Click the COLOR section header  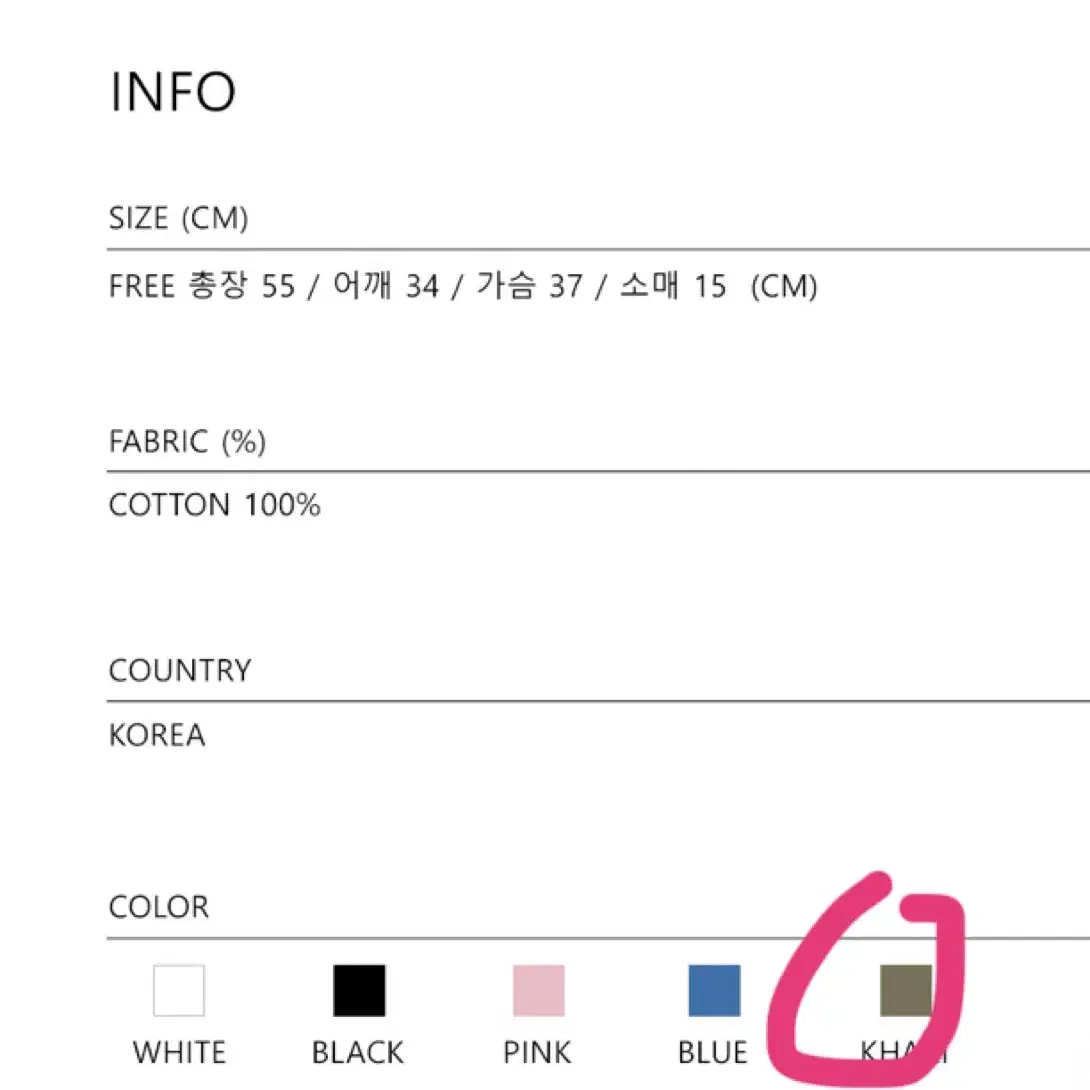click(x=159, y=907)
